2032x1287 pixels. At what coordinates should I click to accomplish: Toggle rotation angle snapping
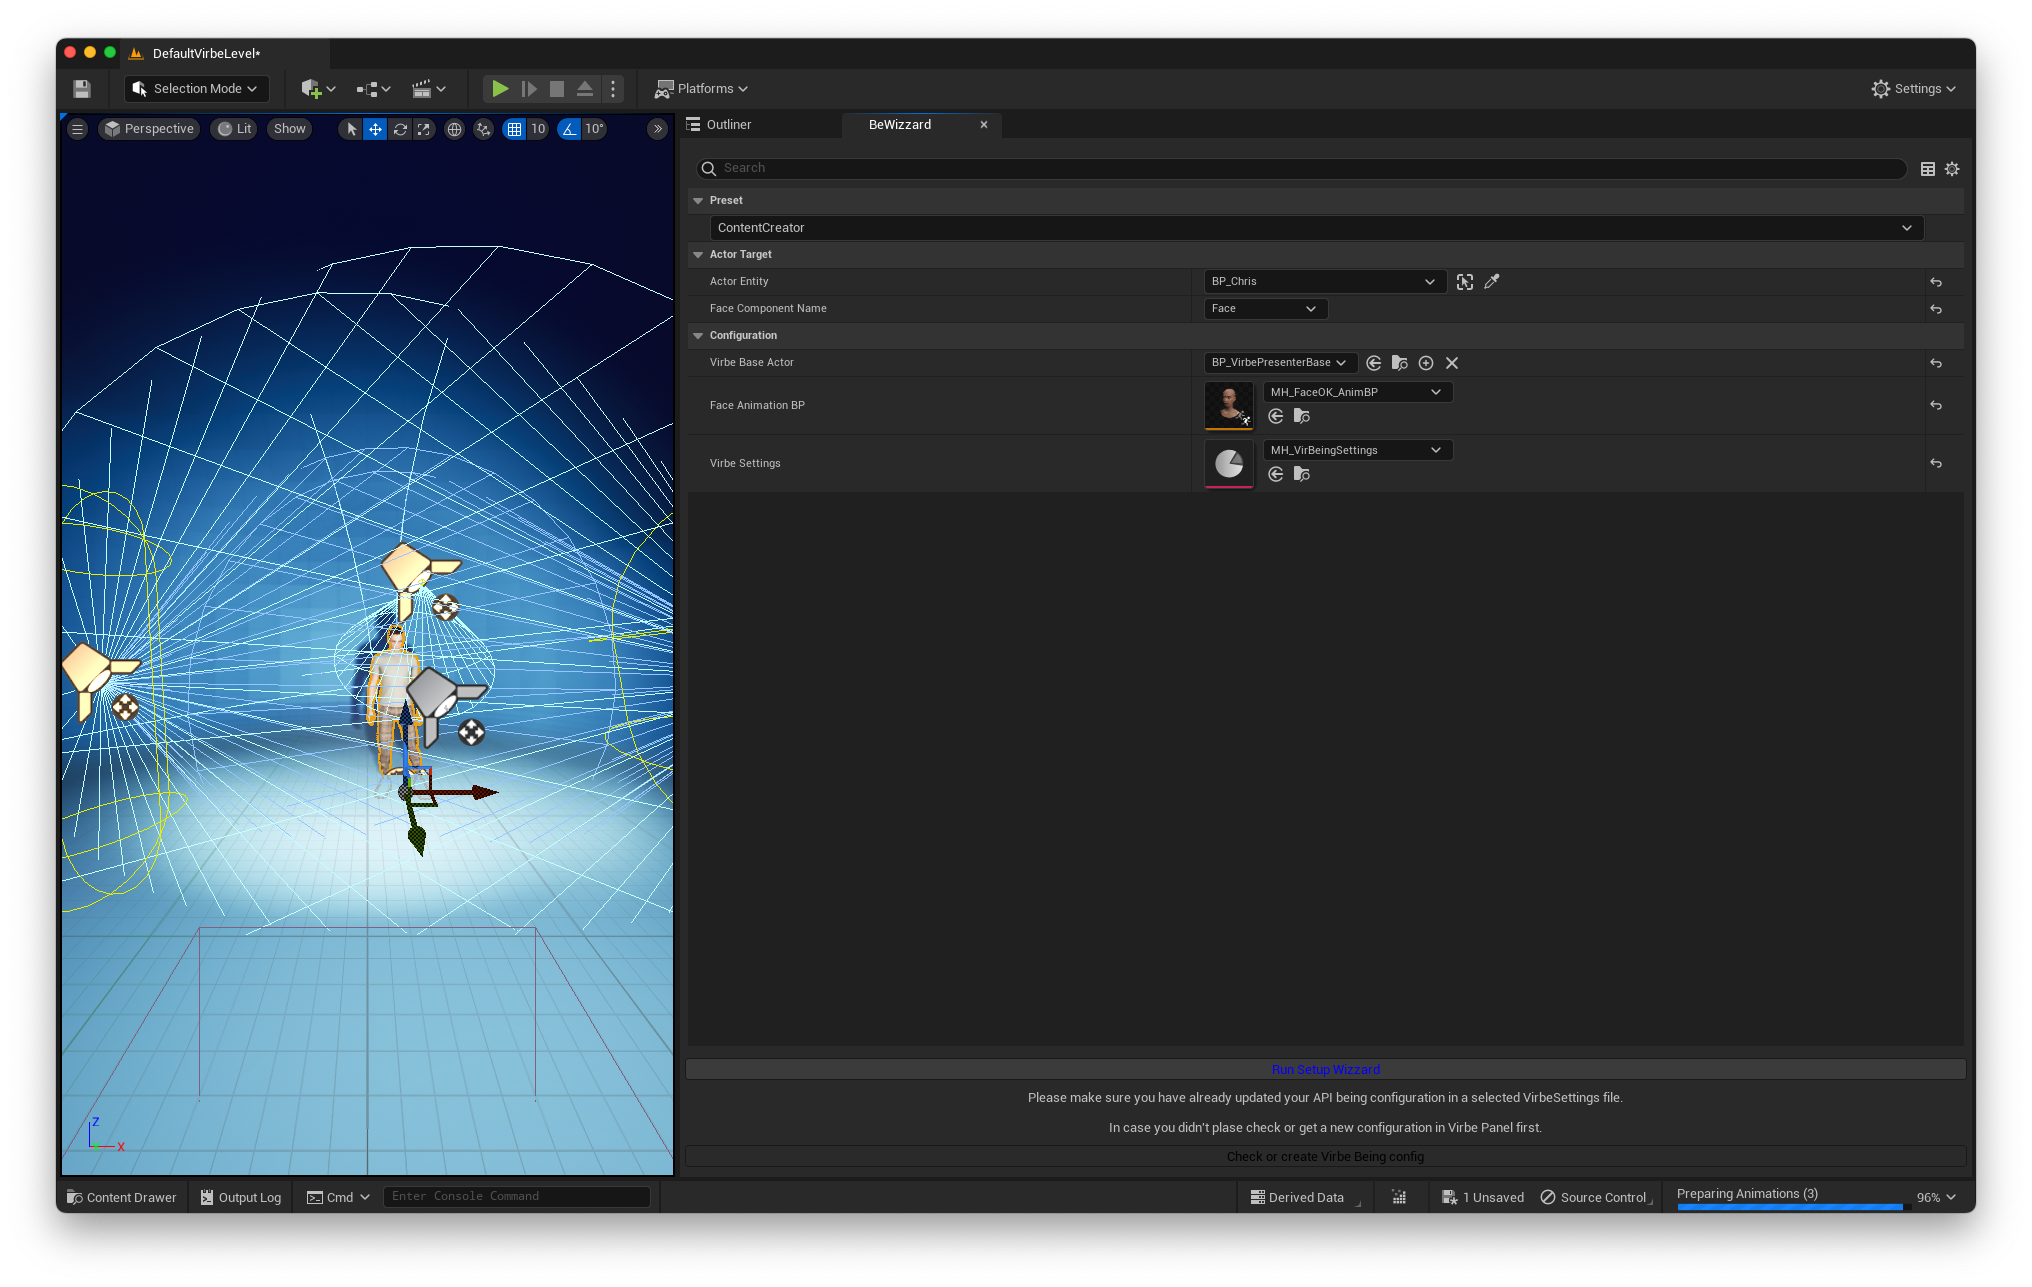pyautogui.click(x=569, y=129)
